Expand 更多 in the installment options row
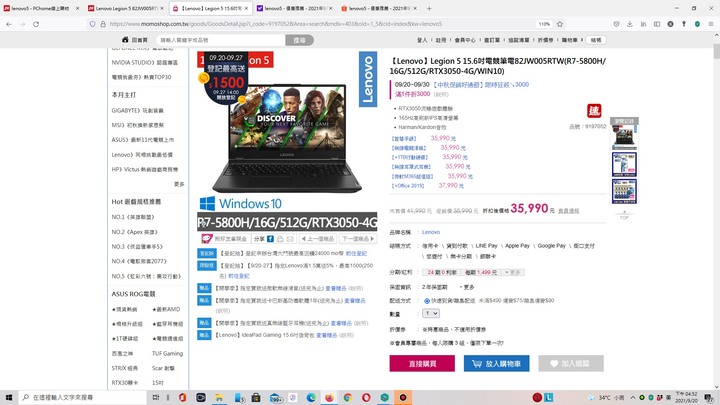 513,273
